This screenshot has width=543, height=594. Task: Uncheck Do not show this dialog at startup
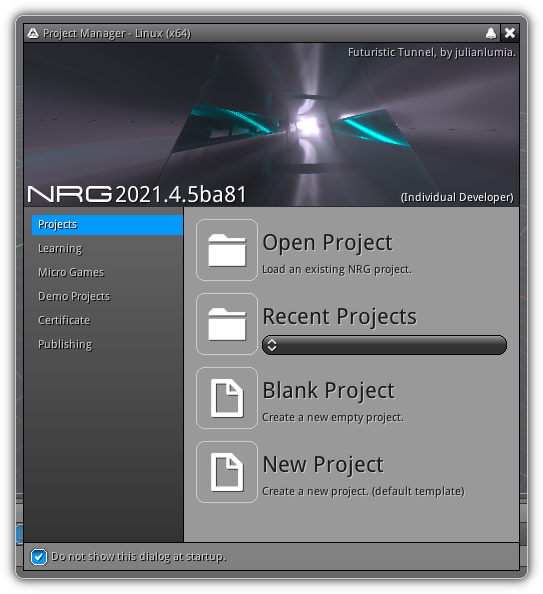(39, 557)
